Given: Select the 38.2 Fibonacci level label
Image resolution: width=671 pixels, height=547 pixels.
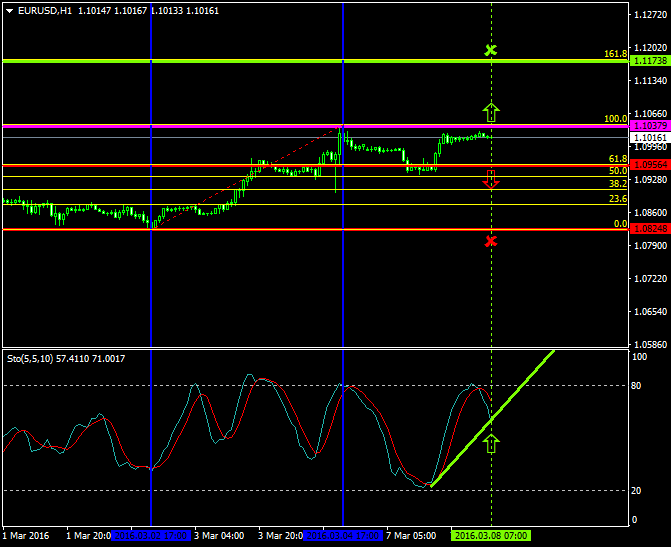Looking at the screenshot, I should (x=617, y=184).
